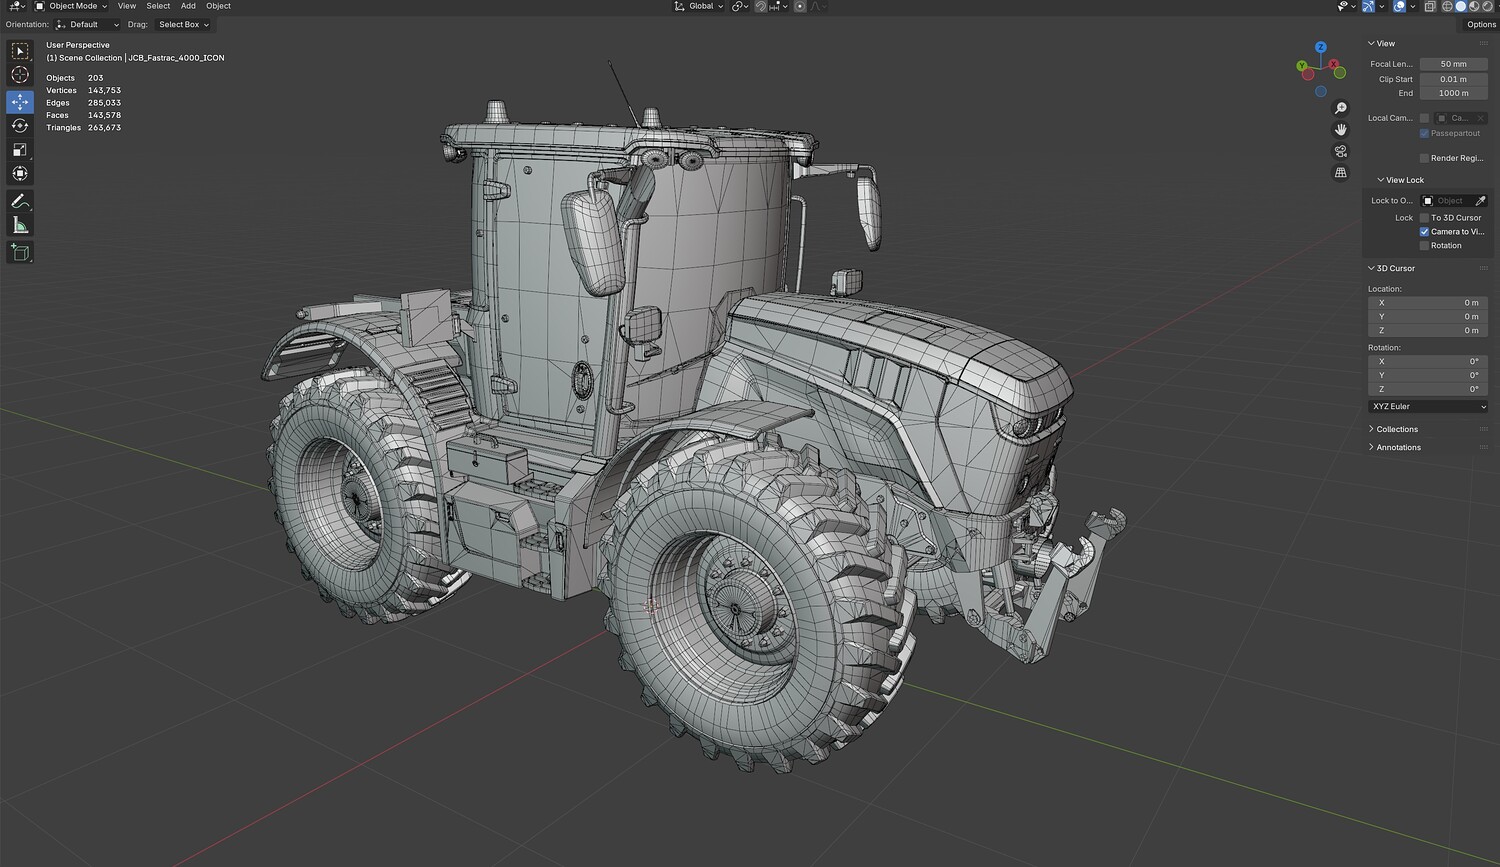The width and height of the screenshot is (1500, 867).
Task: Select rendered viewport shading
Action: (x=1488, y=6)
